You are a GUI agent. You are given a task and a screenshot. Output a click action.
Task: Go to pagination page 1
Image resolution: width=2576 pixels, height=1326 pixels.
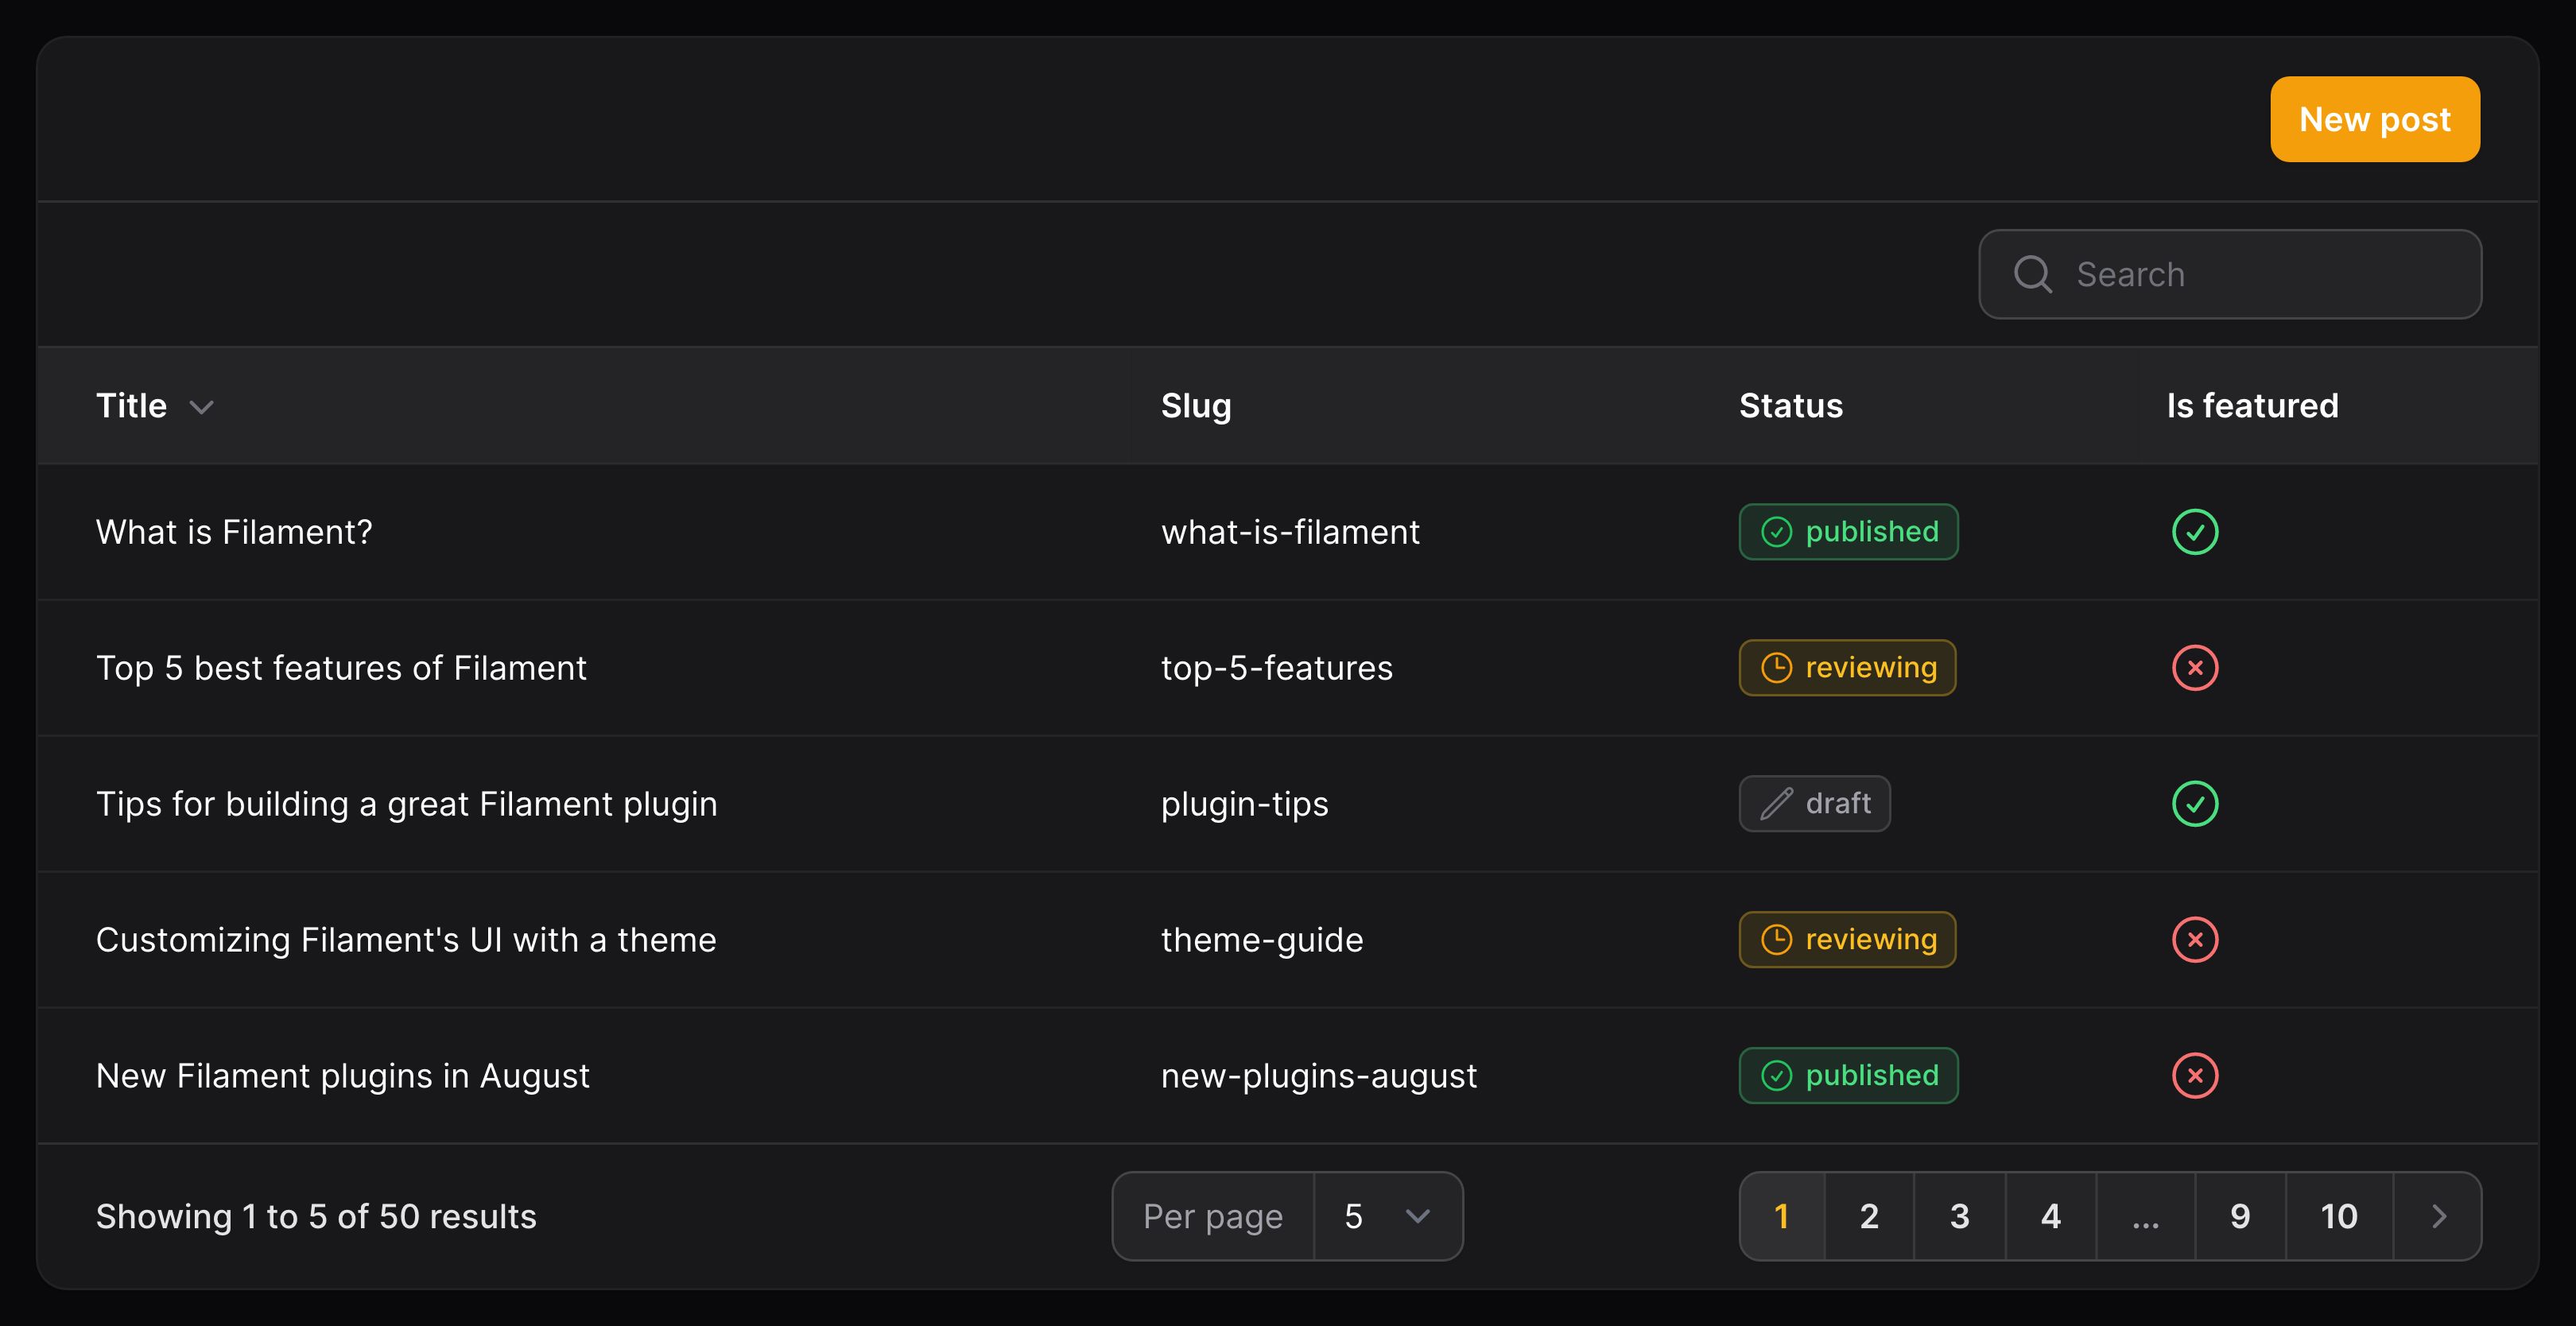click(x=1782, y=1216)
